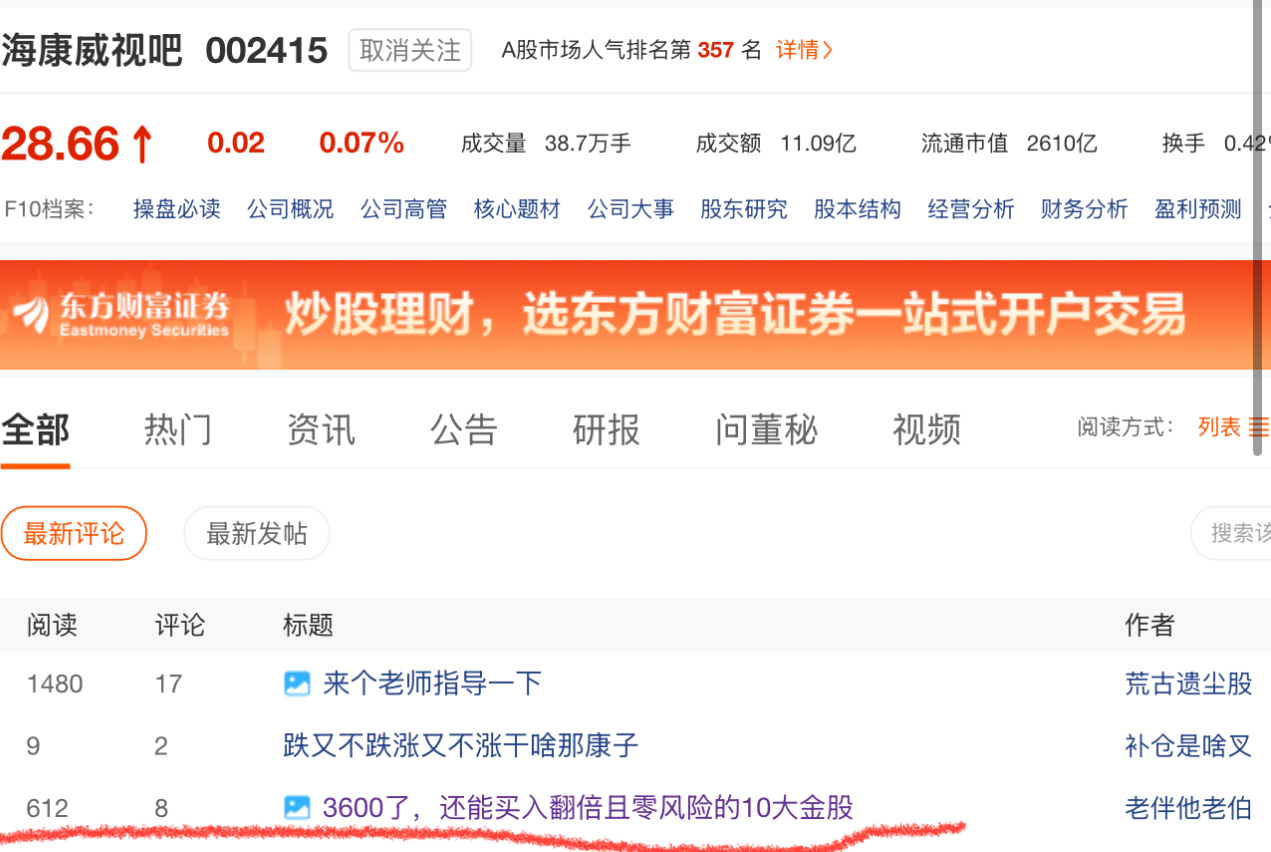Click the 作者 column header
The image size is (1271, 852).
1150,626
